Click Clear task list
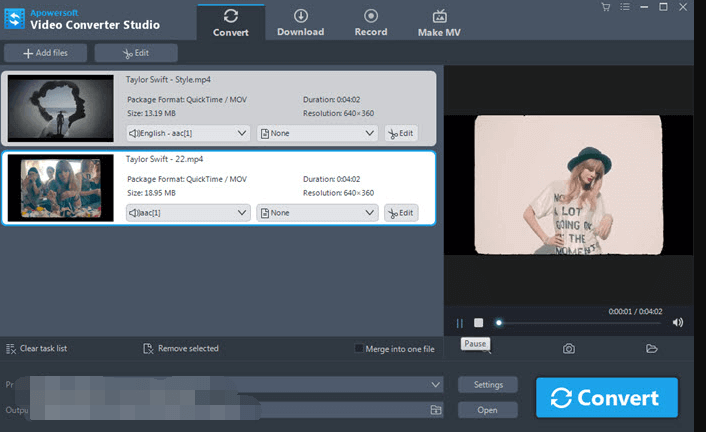The width and height of the screenshot is (706, 432). 36,349
